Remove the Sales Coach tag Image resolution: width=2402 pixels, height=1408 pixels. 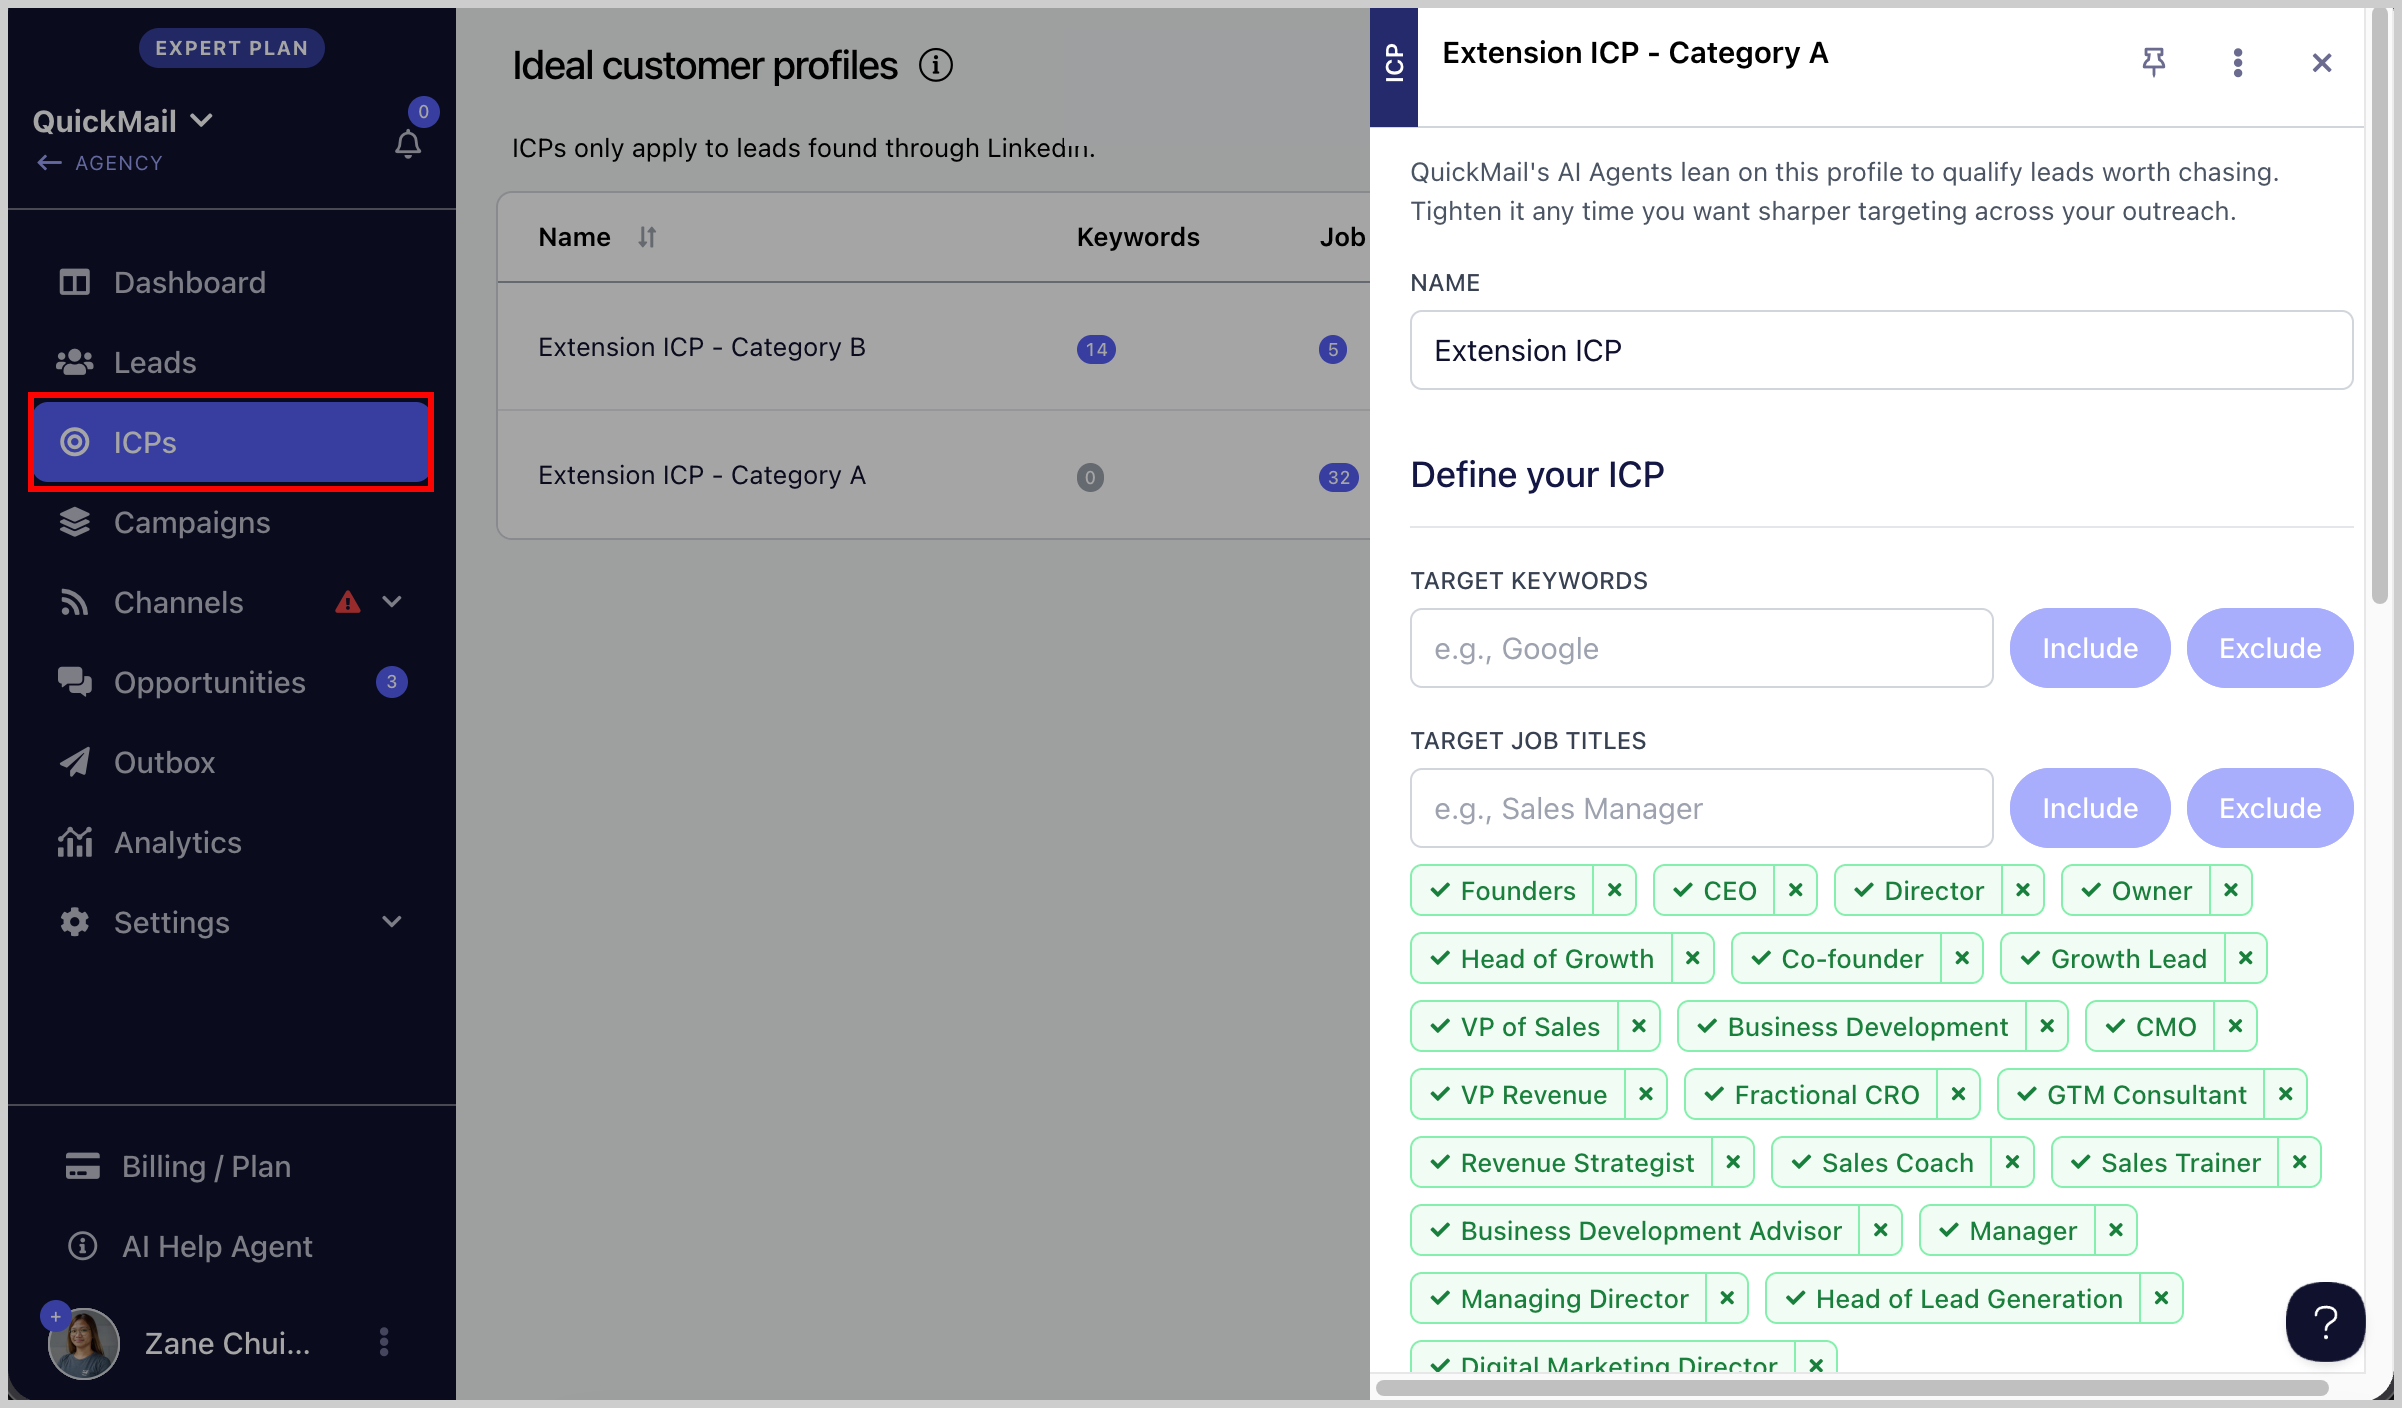[x=2013, y=1162]
